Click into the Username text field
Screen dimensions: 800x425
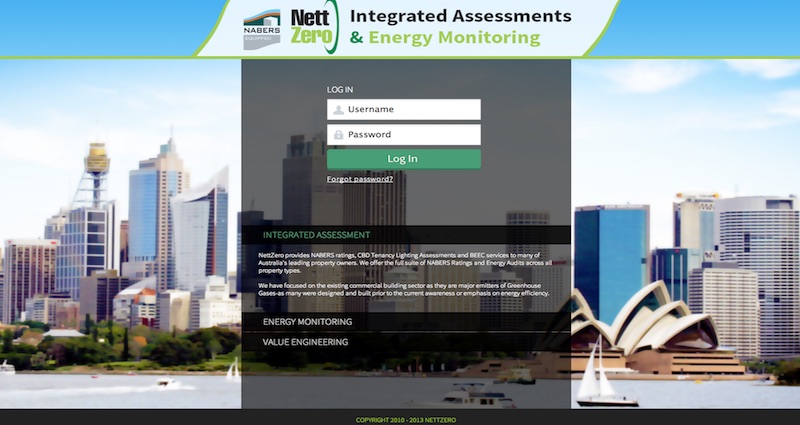410,110
